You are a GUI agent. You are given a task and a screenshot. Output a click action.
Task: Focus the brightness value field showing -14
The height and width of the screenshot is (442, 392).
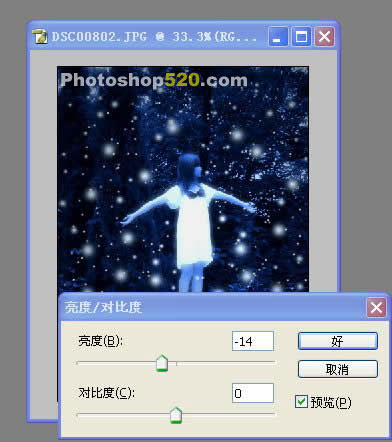tap(253, 341)
